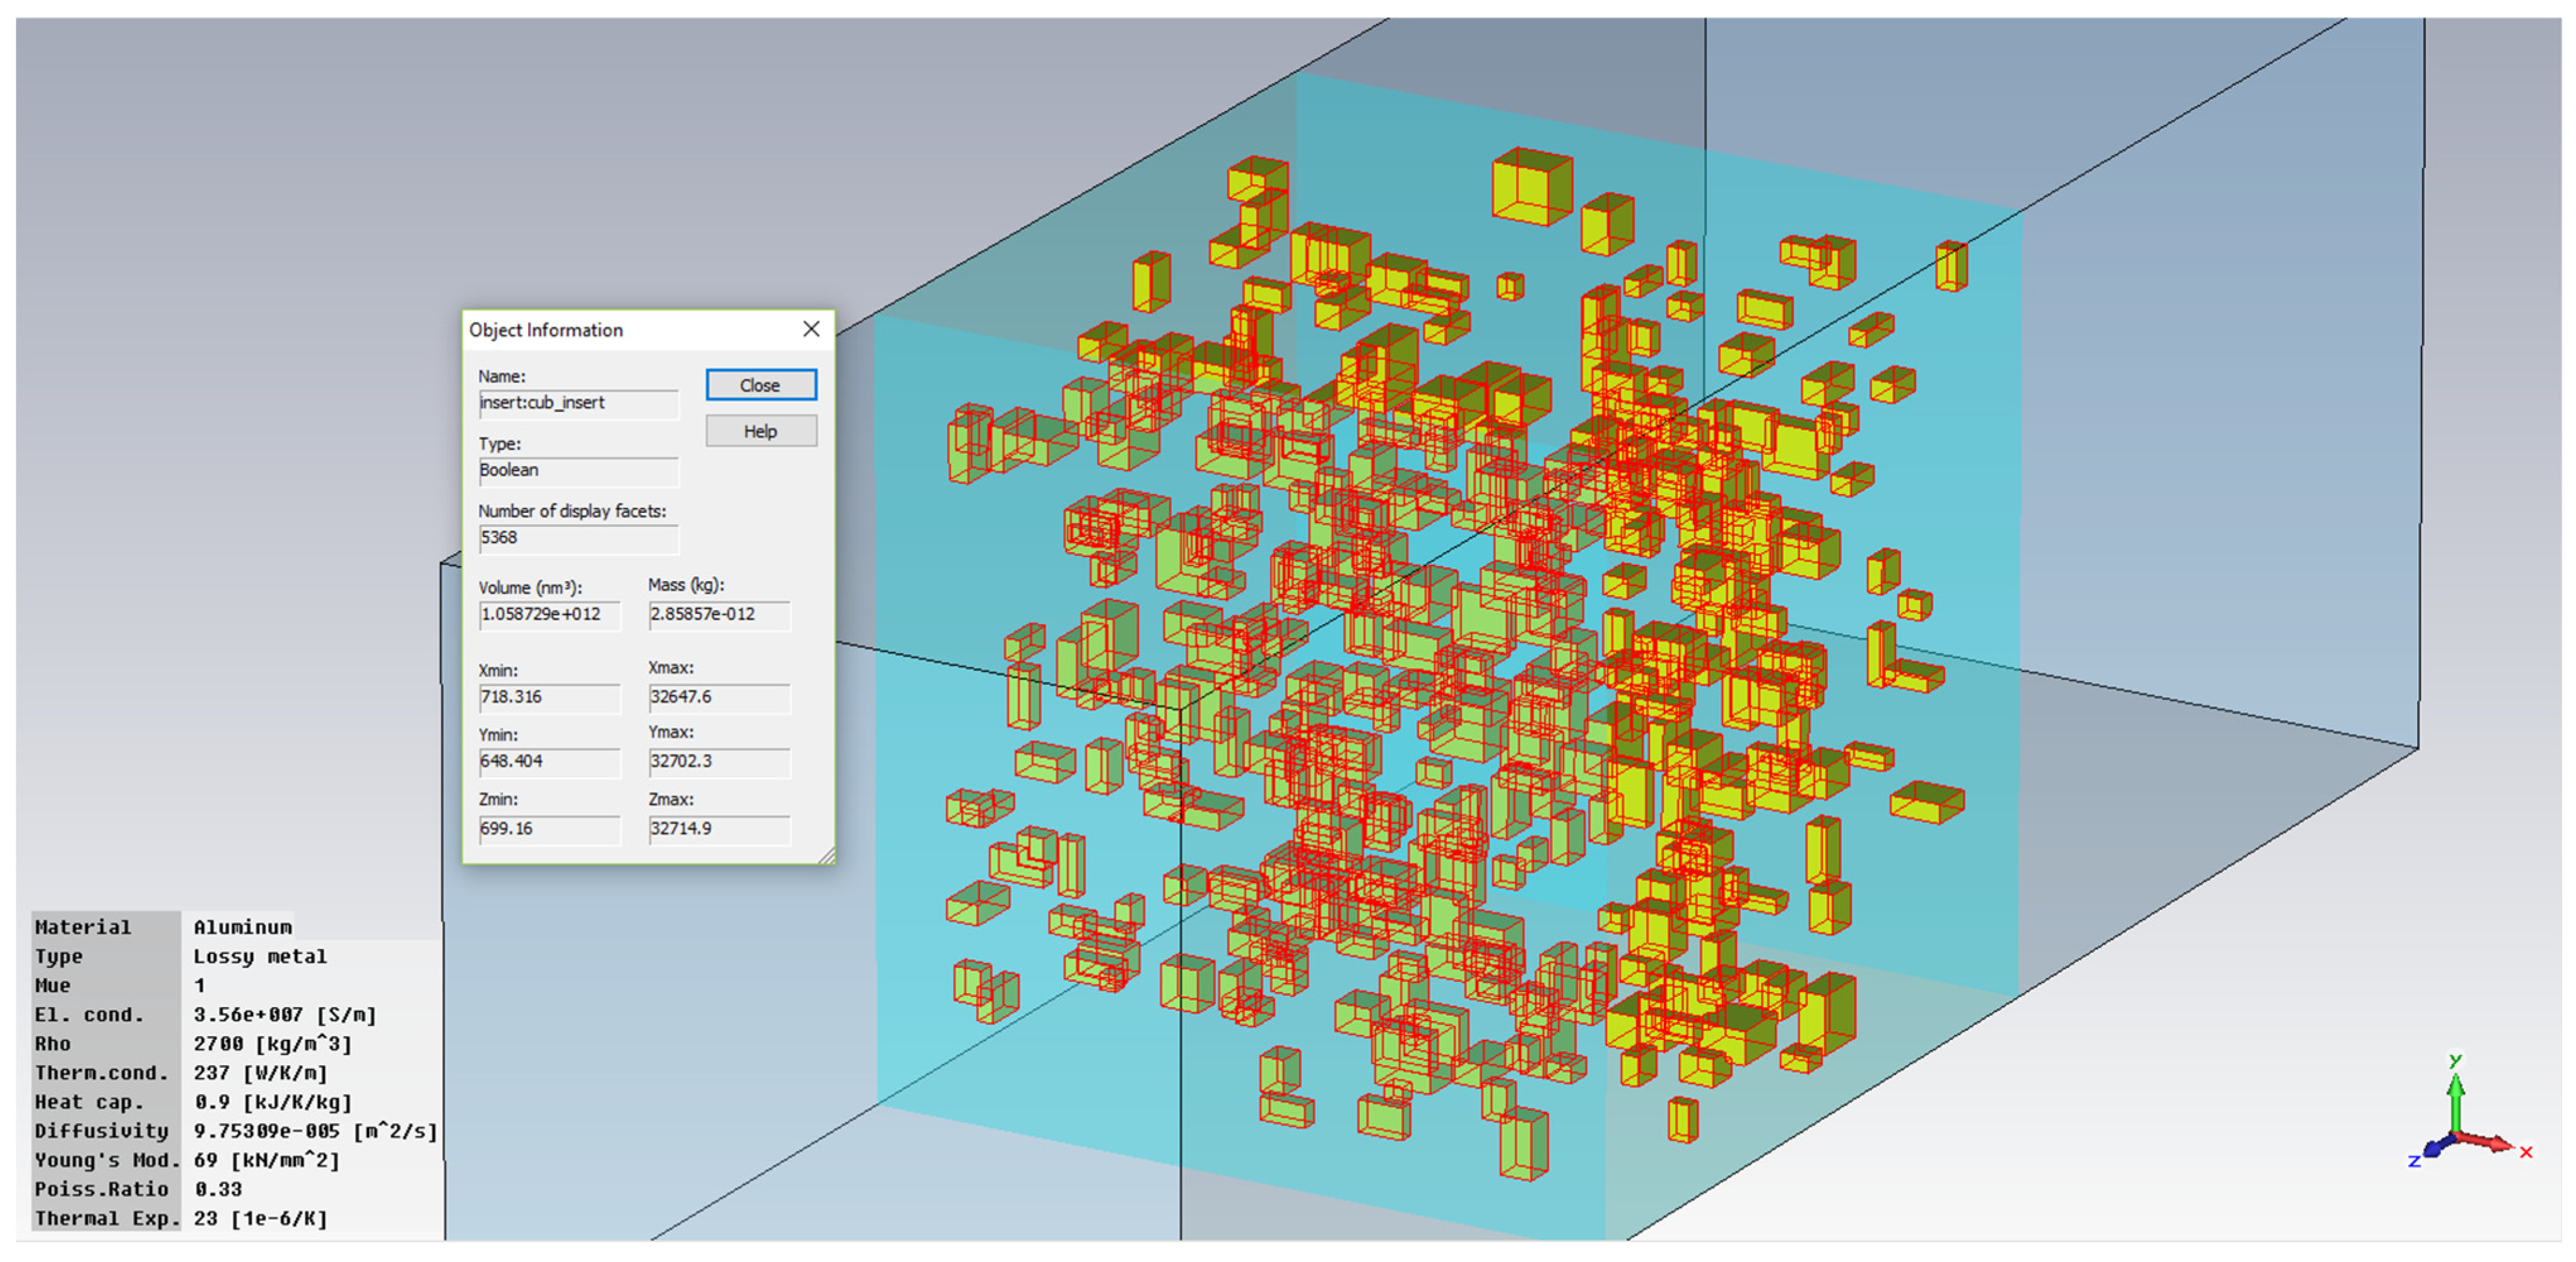Click the Volume (nm³) value field
The width and height of the screenshot is (2576, 1262).
click(x=548, y=614)
